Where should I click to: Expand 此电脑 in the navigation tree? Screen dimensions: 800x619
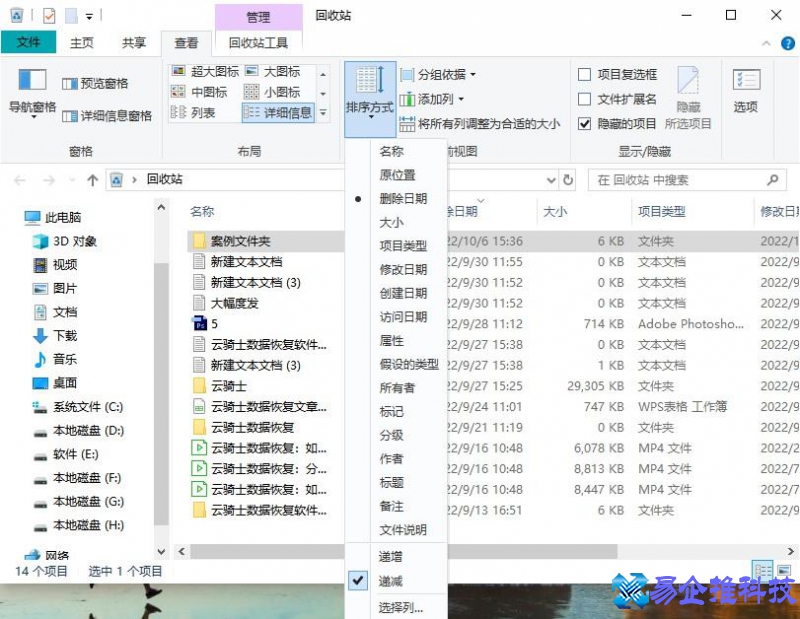[20, 217]
